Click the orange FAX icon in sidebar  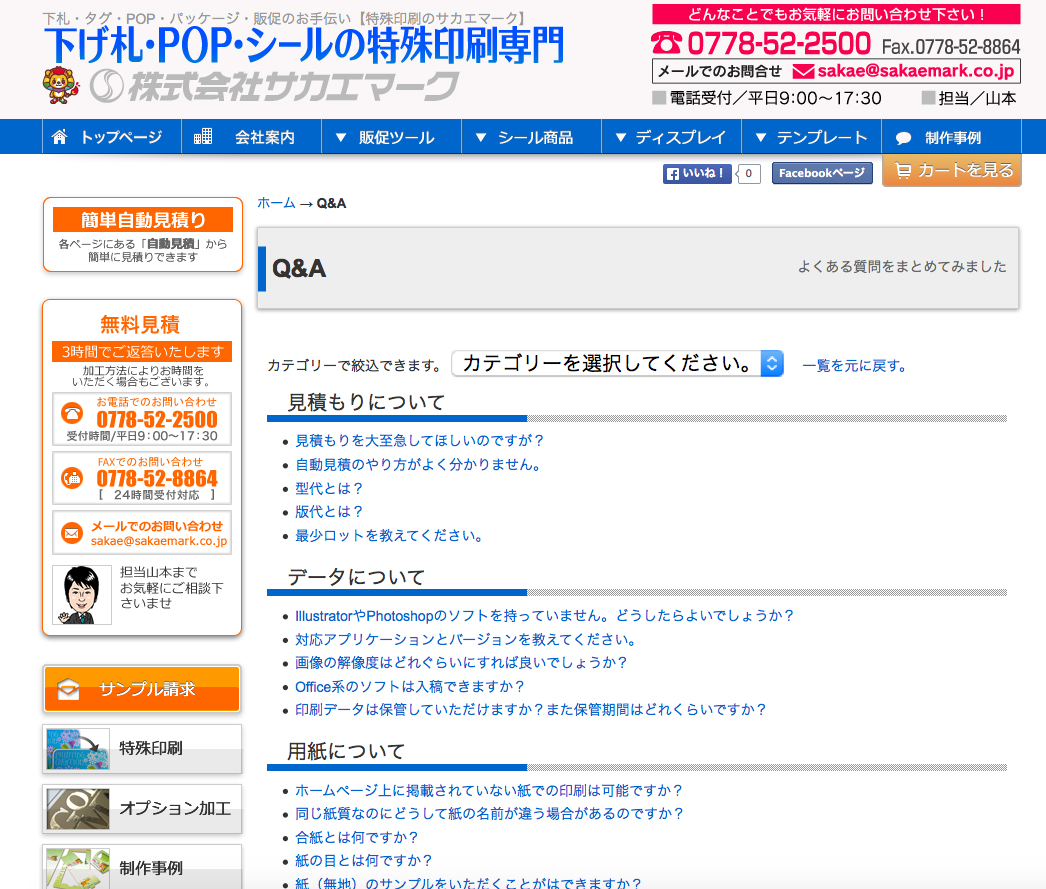72,477
